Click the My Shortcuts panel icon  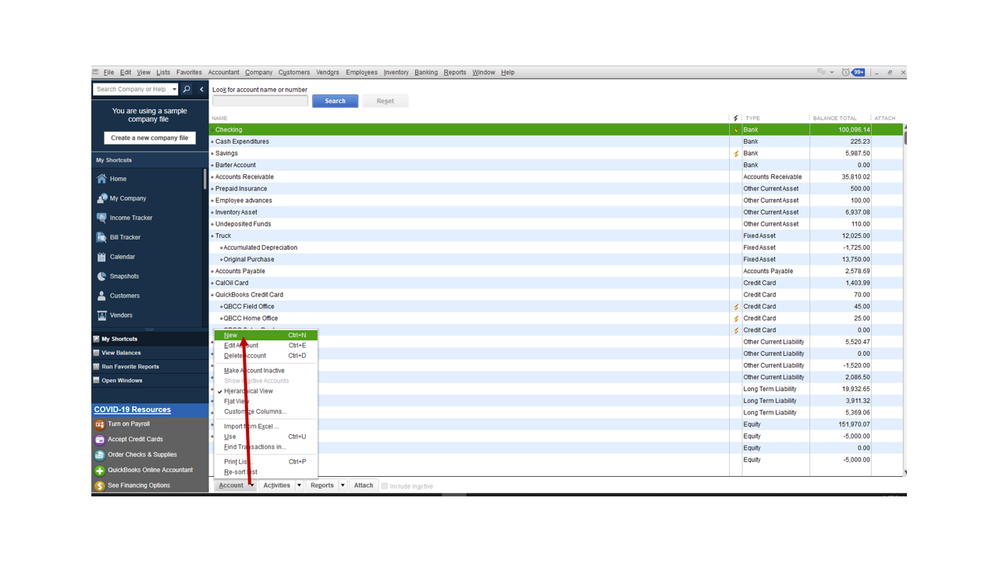tap(96, 339)
